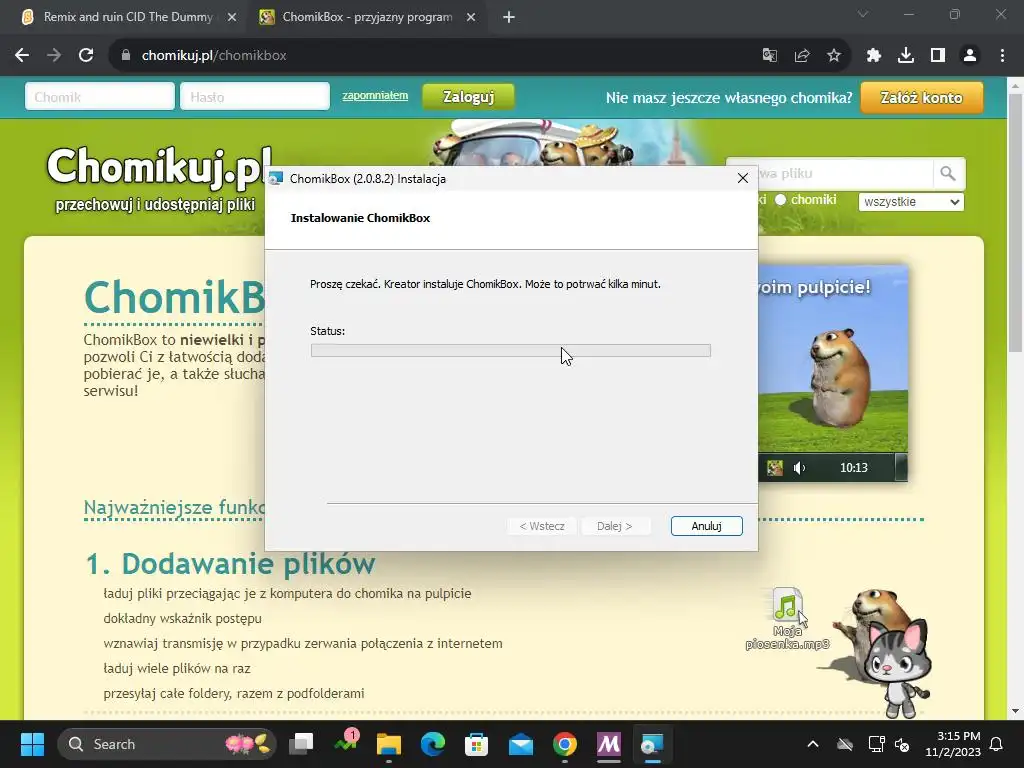Go back in browser history

[x=22, y=56]
